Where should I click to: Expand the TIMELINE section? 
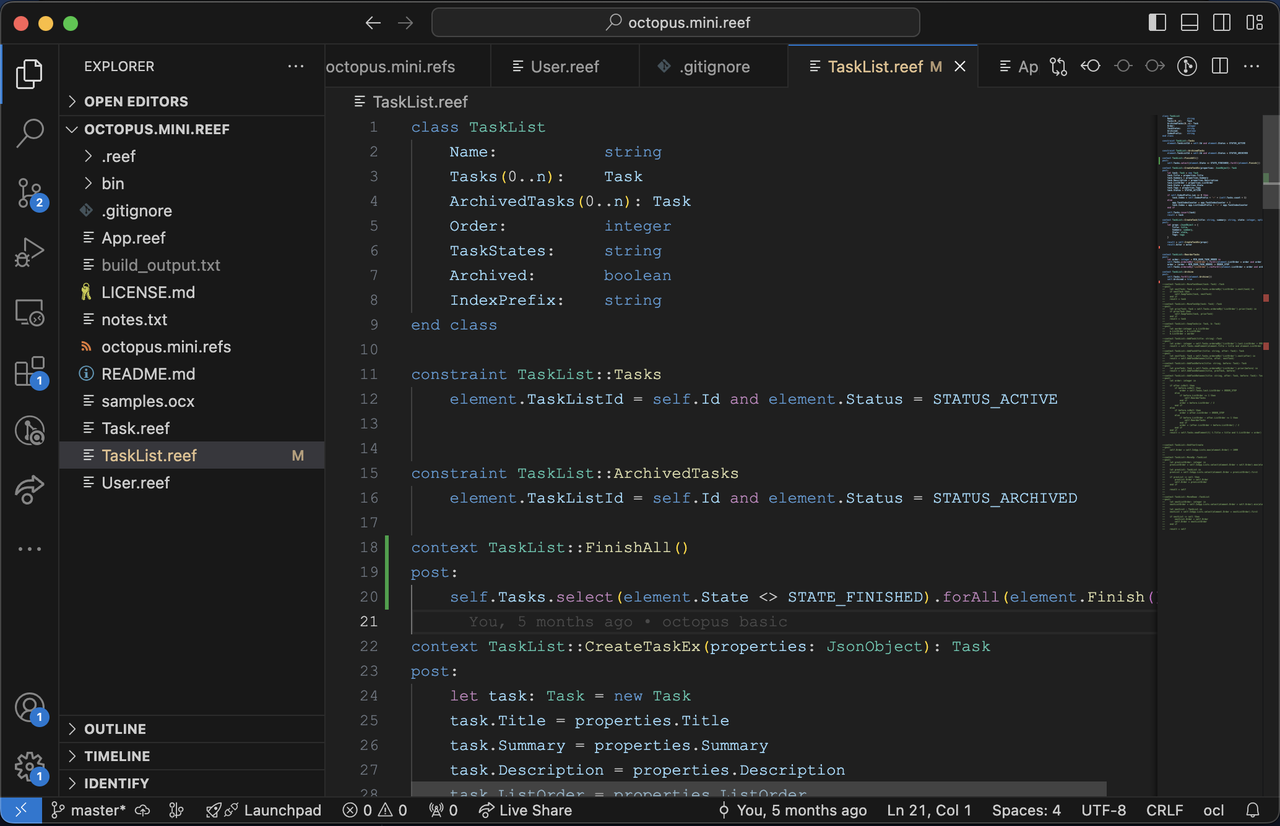pos(192,756)
